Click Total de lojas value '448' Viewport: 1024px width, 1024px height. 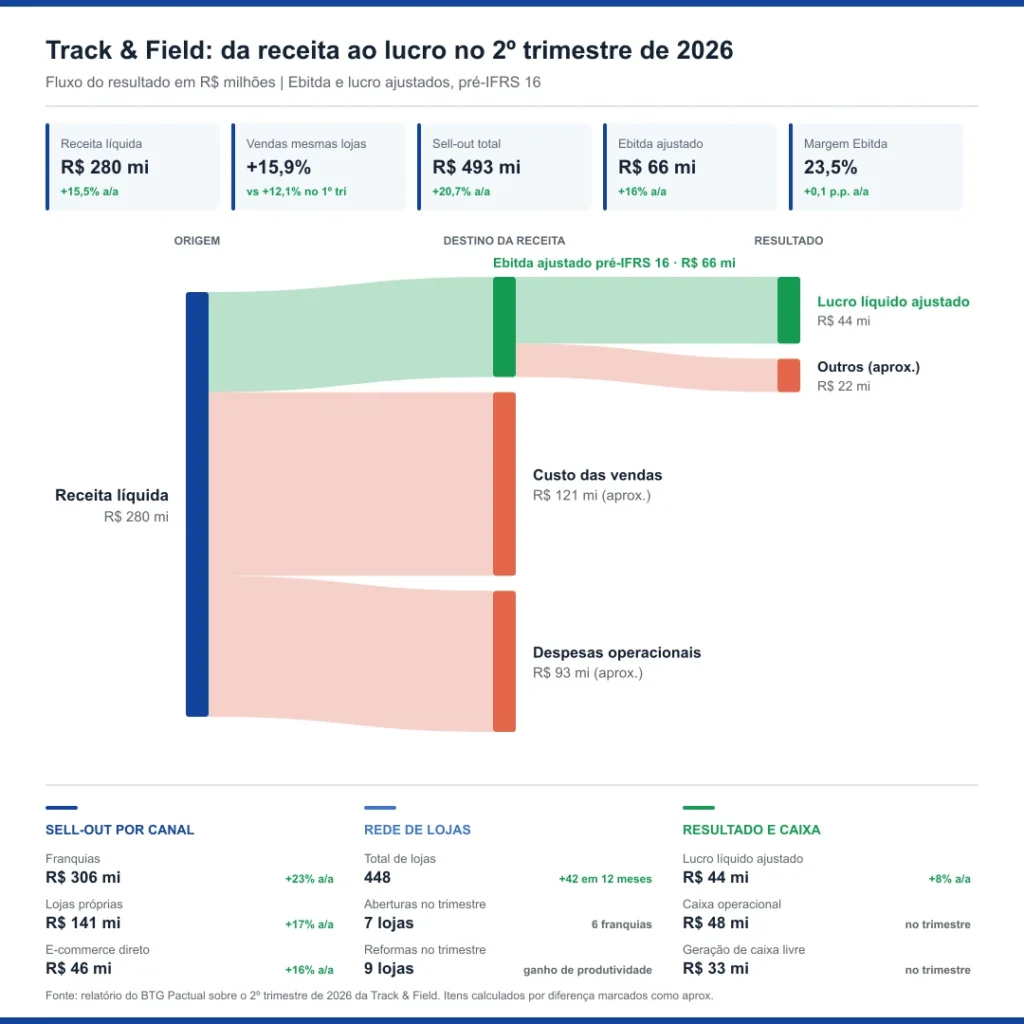coord(377,878)
